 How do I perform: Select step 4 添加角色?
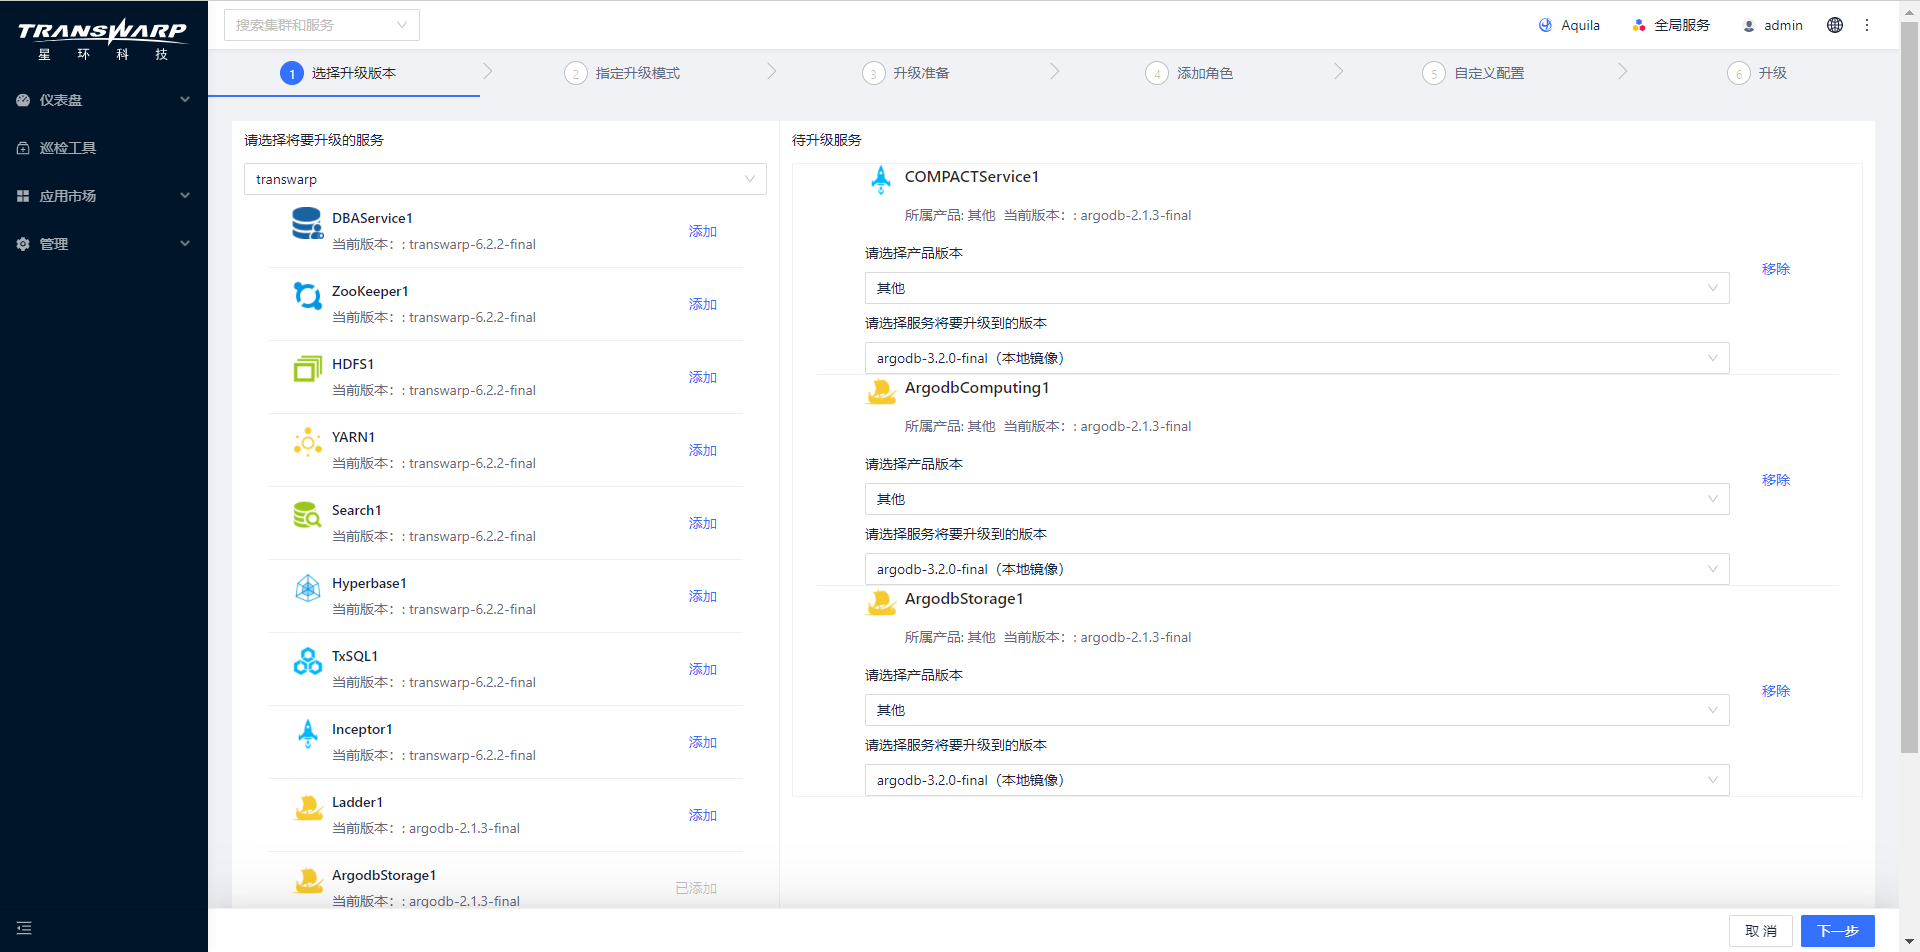click(1190, 73)
